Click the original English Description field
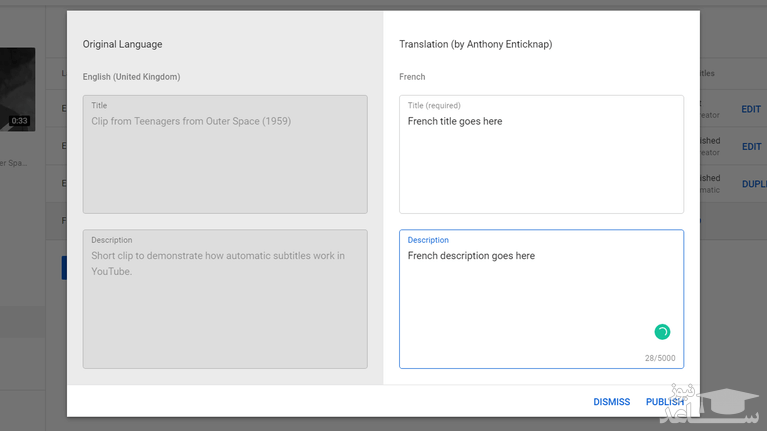The image size is (767, 431). click(225, 299)
